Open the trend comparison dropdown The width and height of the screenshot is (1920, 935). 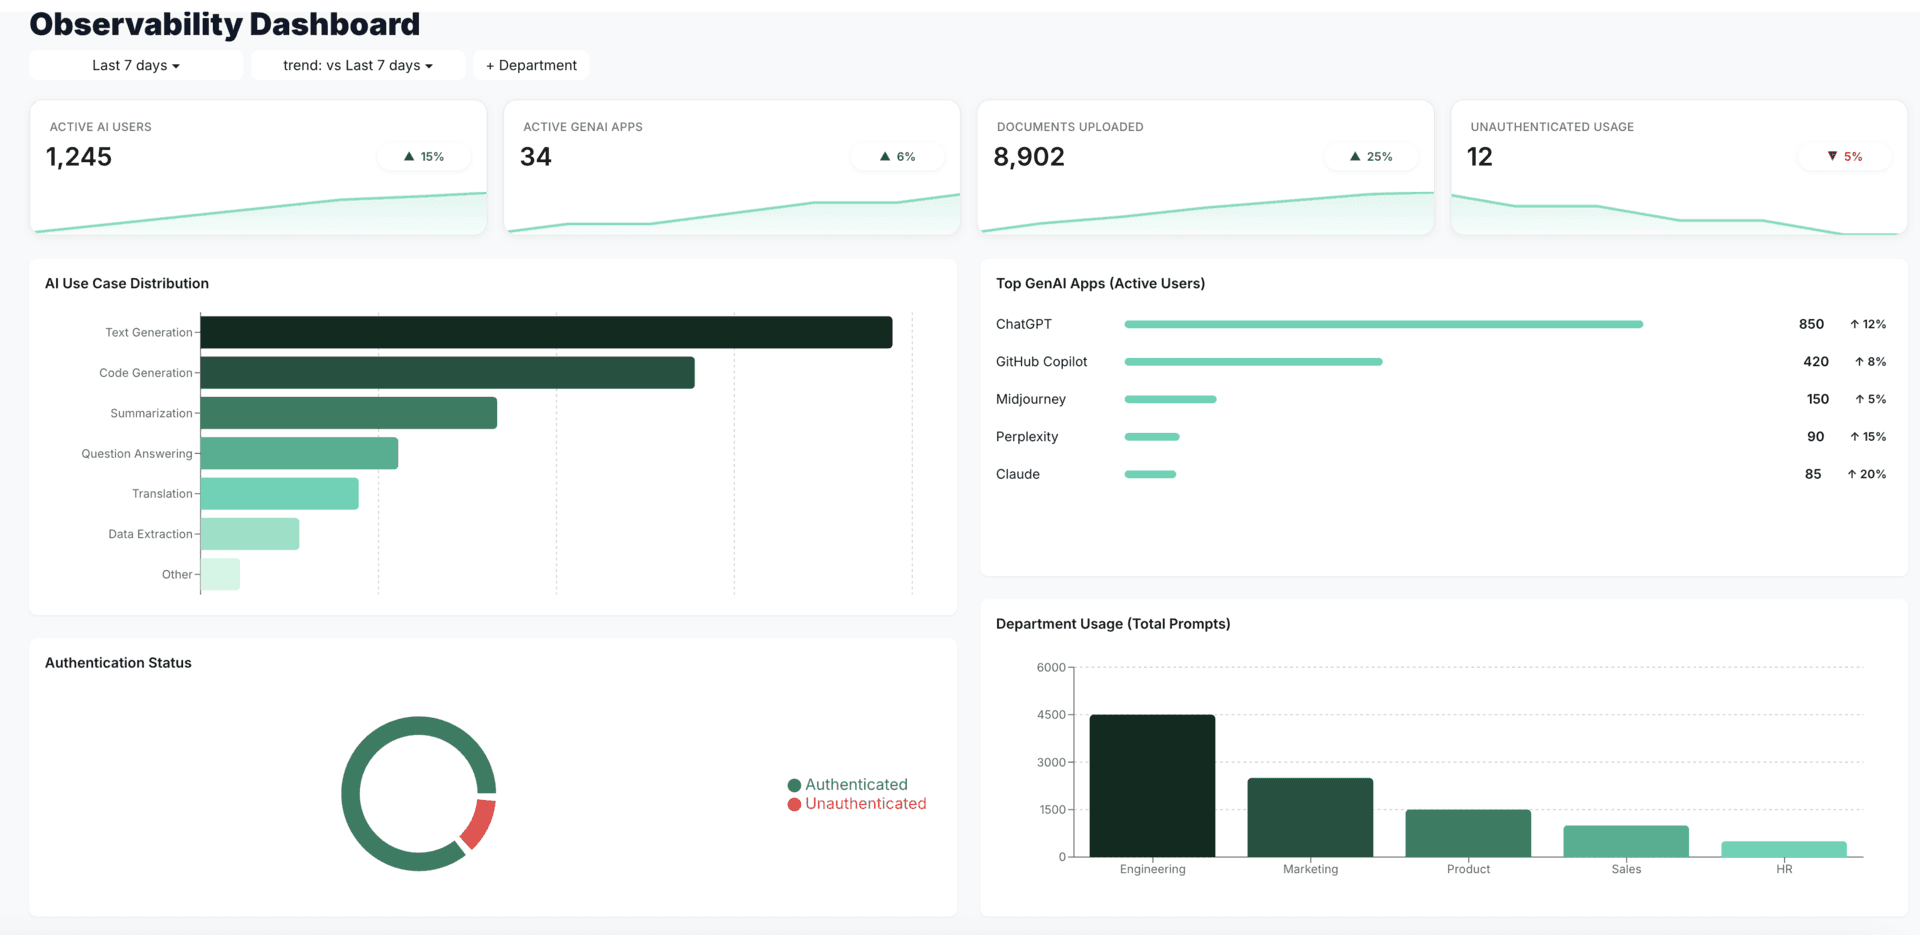tap(357, 65)
